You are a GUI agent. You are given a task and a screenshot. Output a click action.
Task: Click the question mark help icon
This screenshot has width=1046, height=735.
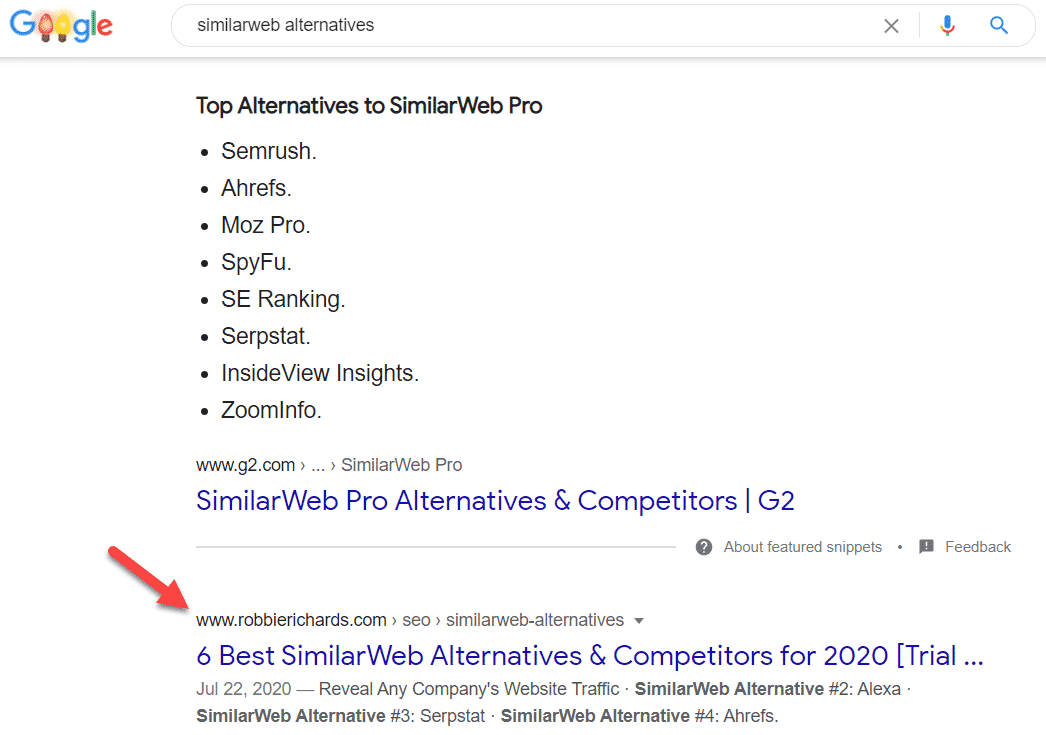704,547
